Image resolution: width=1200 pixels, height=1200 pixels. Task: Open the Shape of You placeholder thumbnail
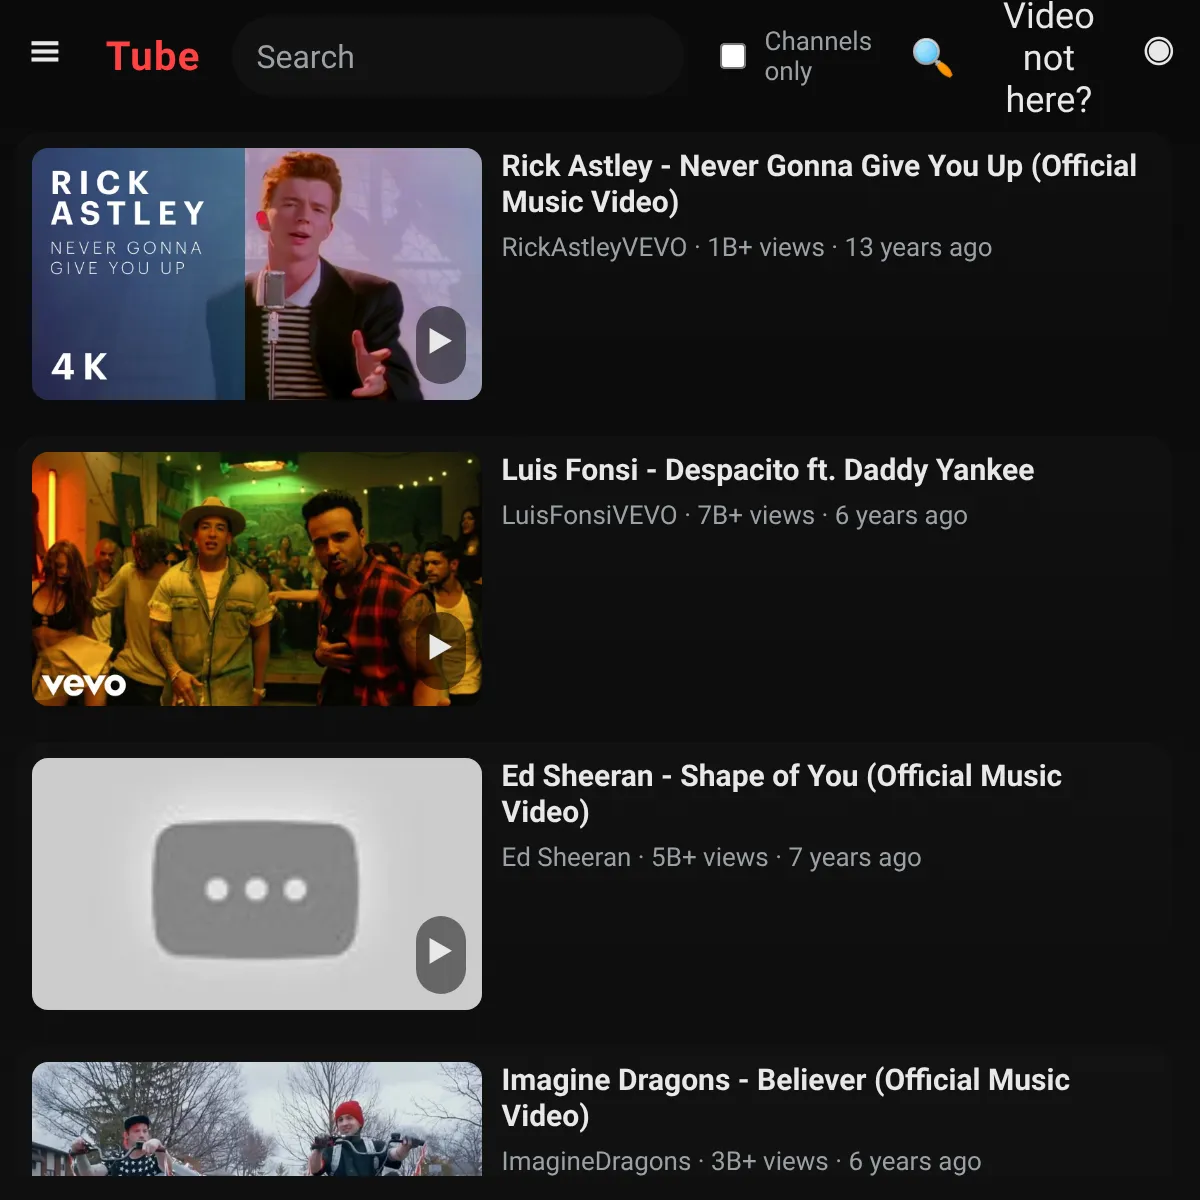(x=257, y=884)
